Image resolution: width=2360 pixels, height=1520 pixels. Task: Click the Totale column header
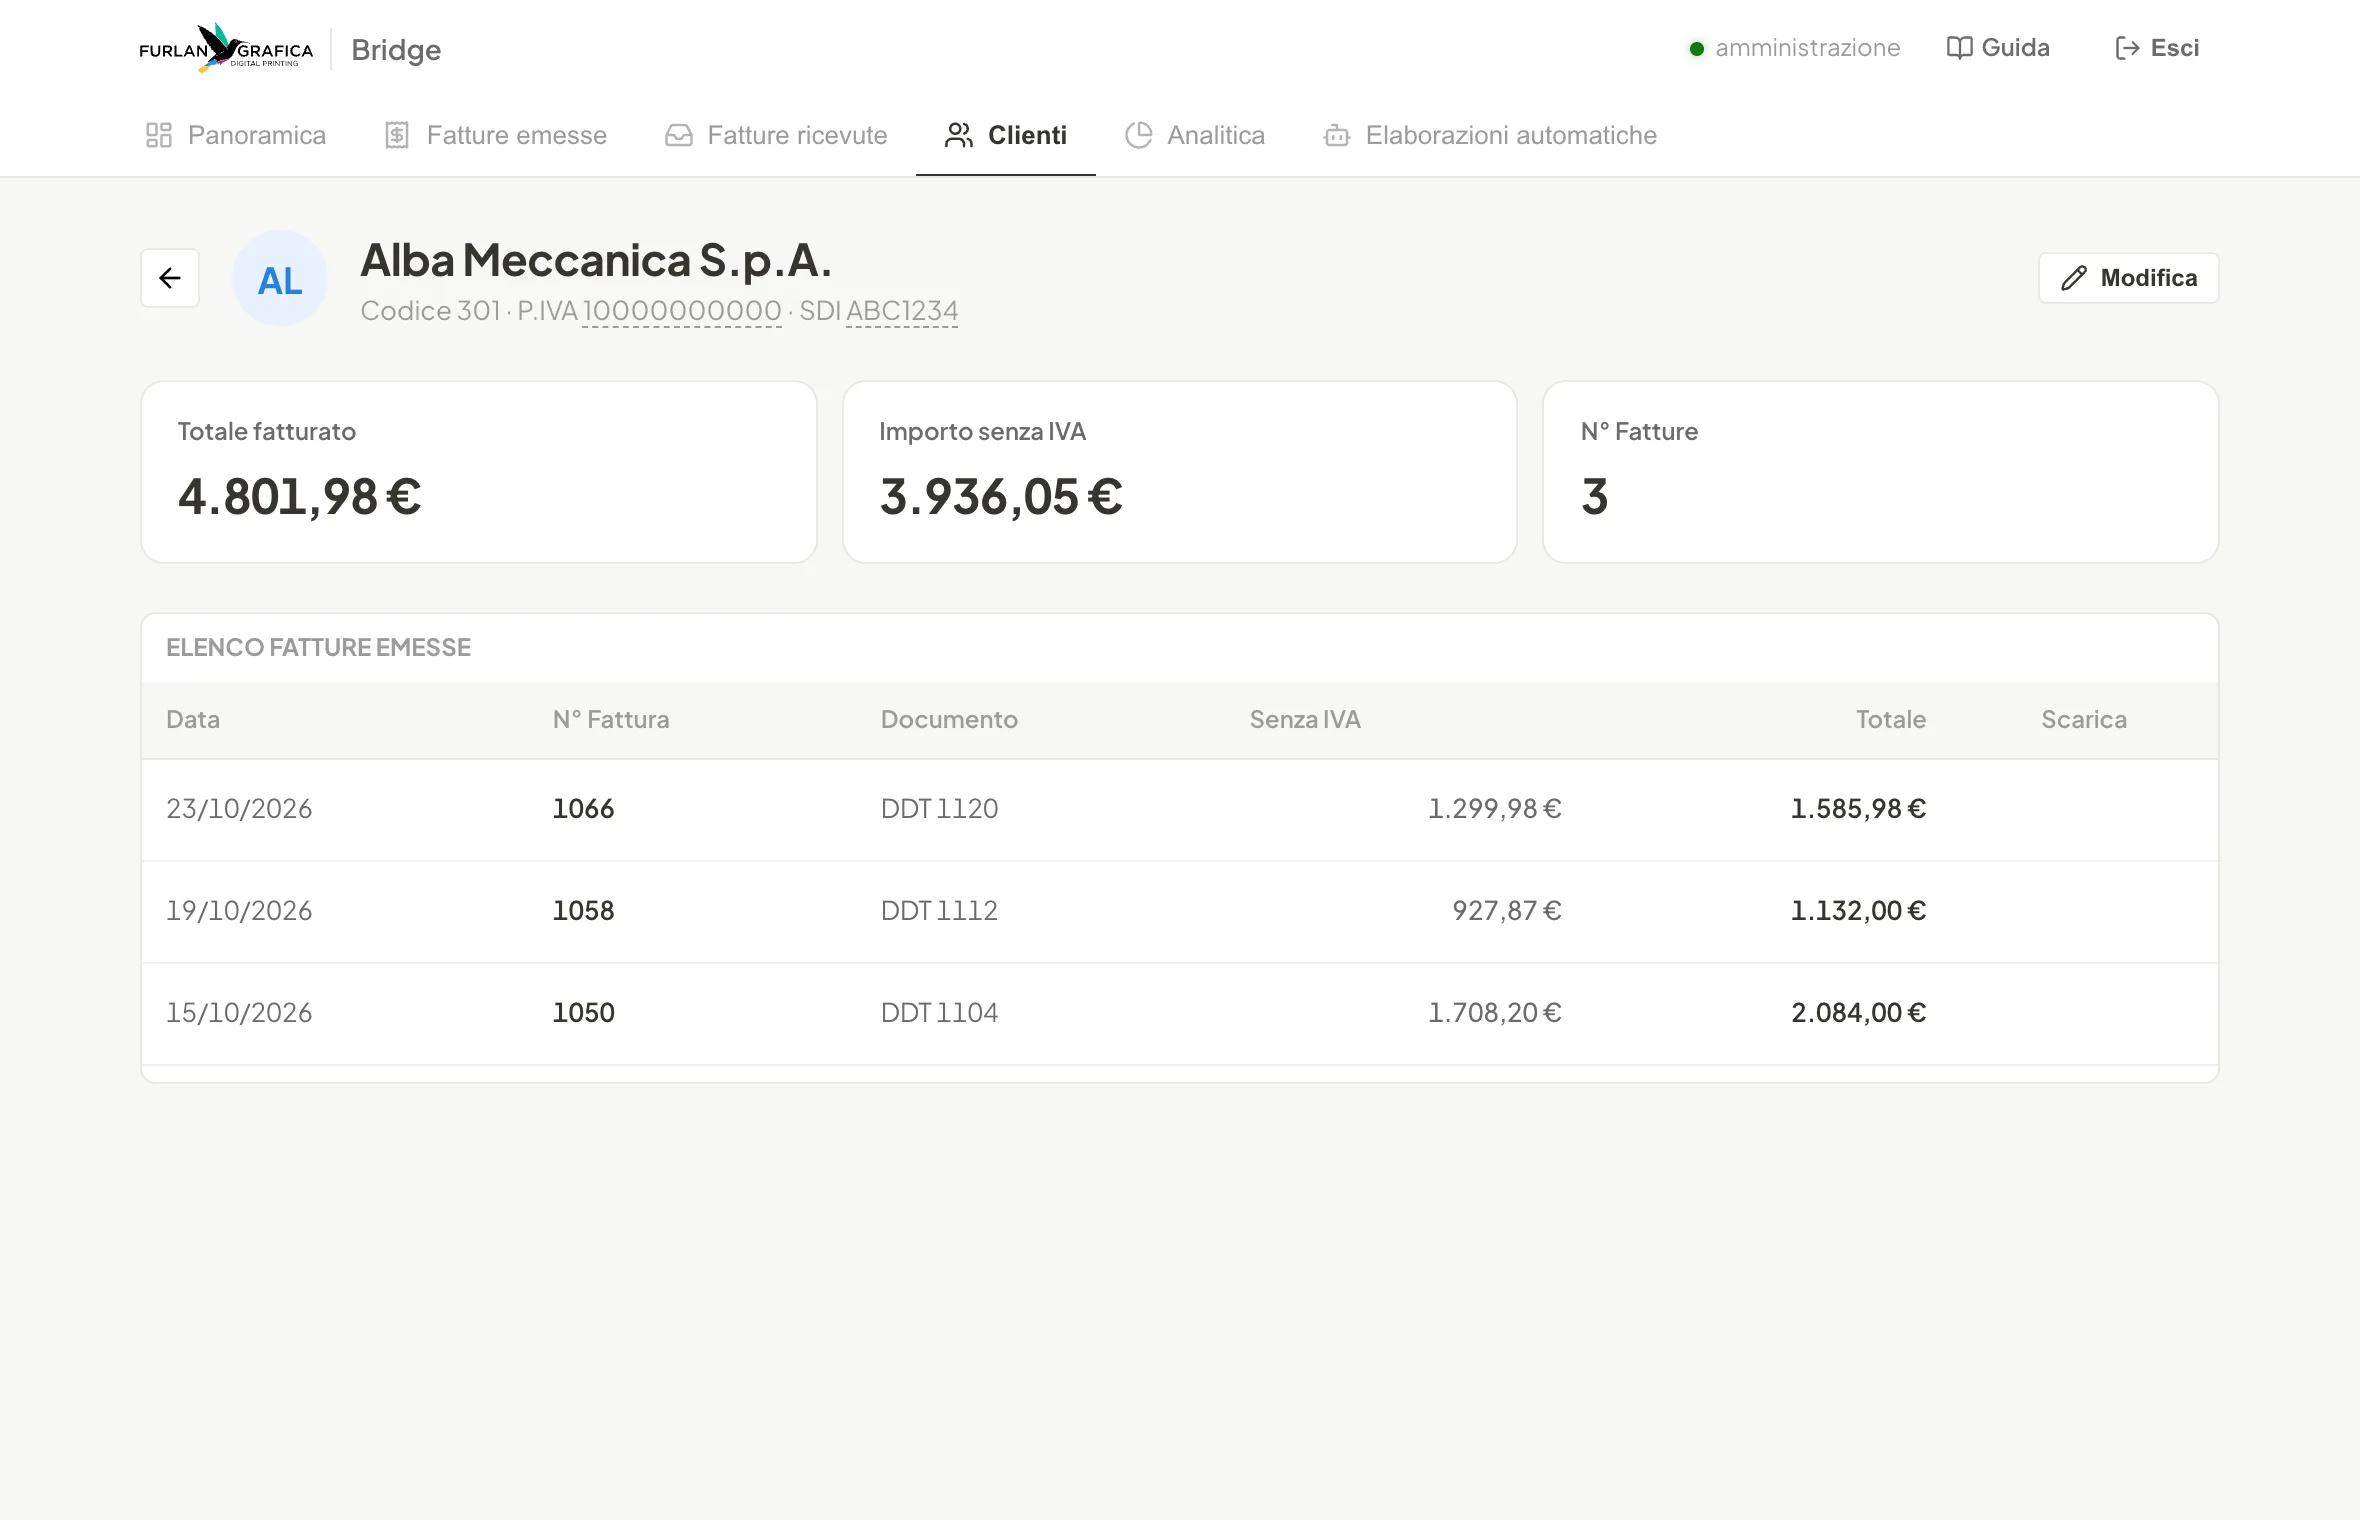1890,720
